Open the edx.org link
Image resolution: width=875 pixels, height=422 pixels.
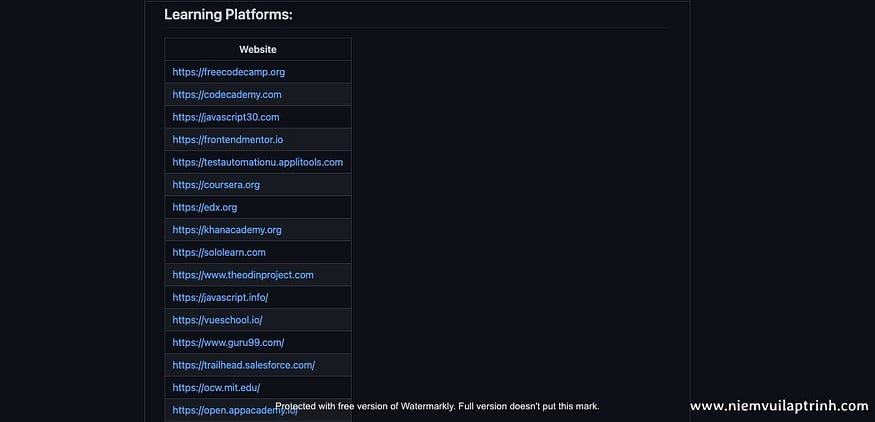coord(204,207)
